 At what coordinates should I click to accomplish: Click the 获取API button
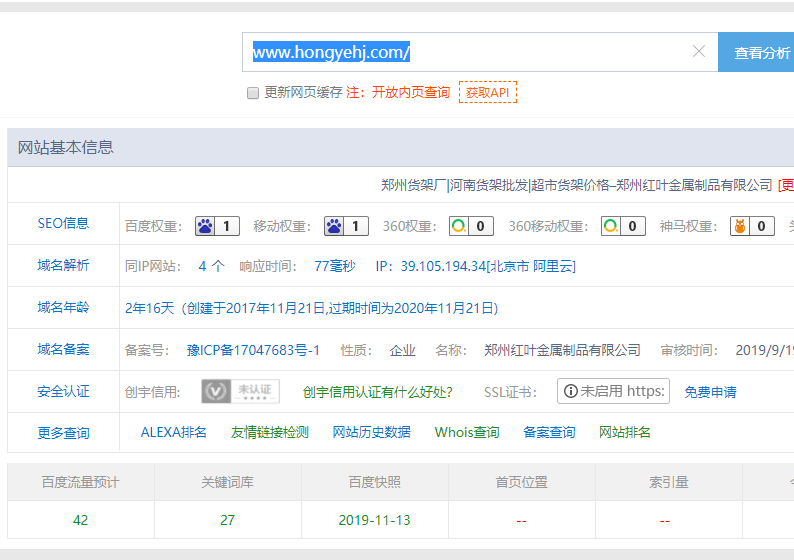(488, 92)
